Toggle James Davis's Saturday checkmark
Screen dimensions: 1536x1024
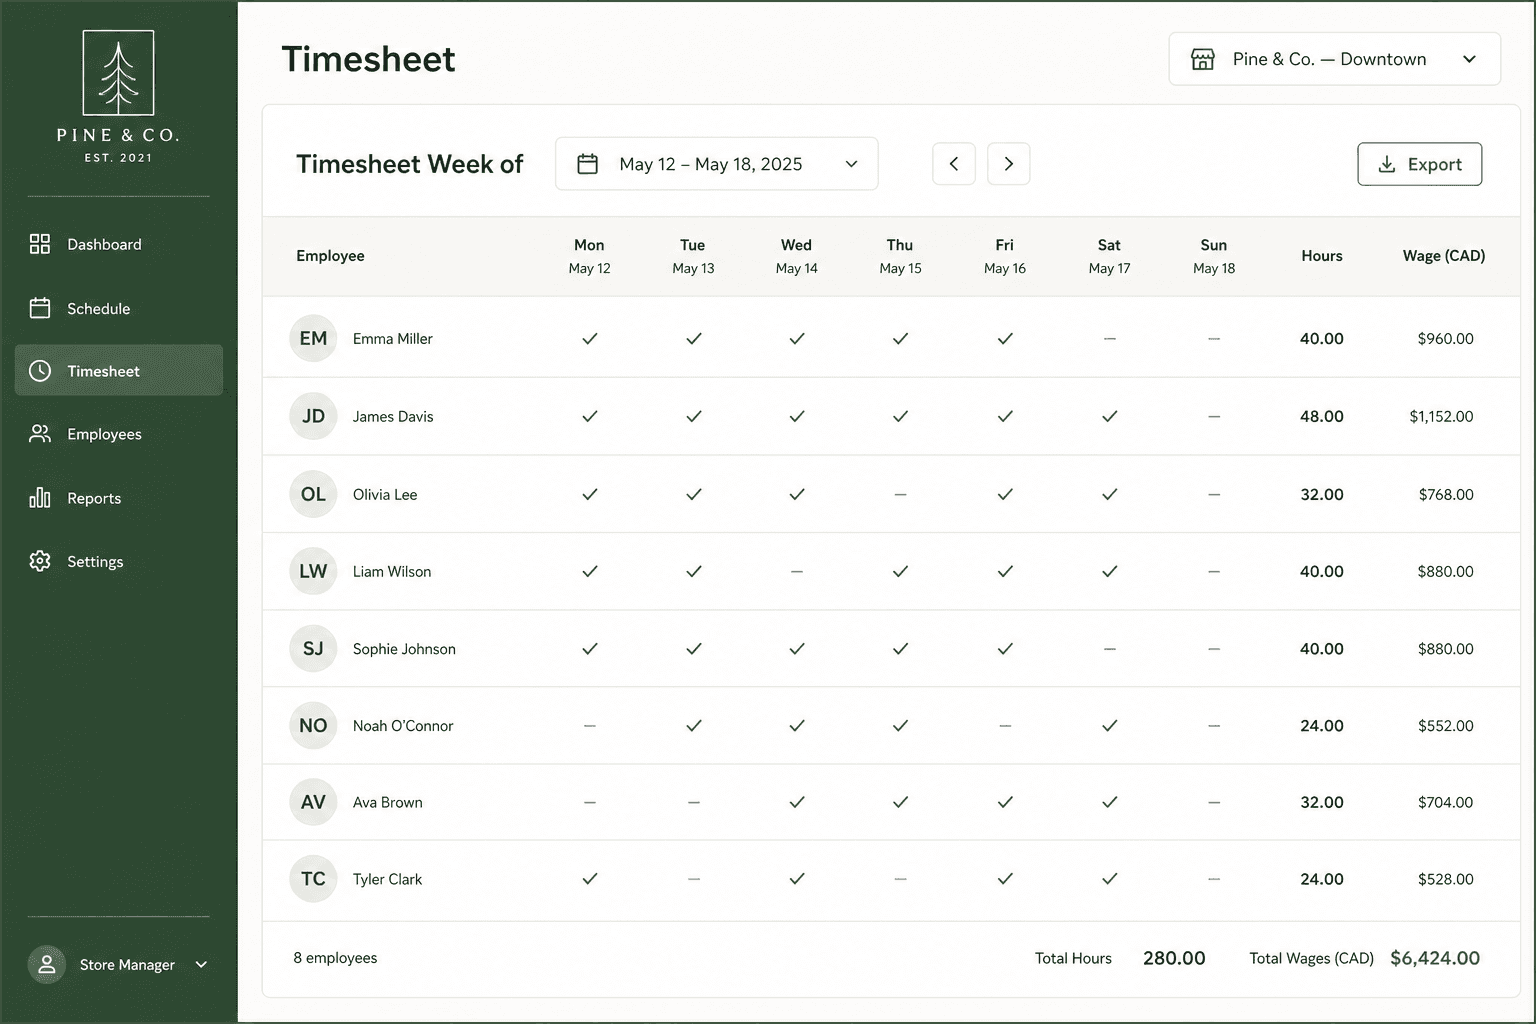(1110, 416)
